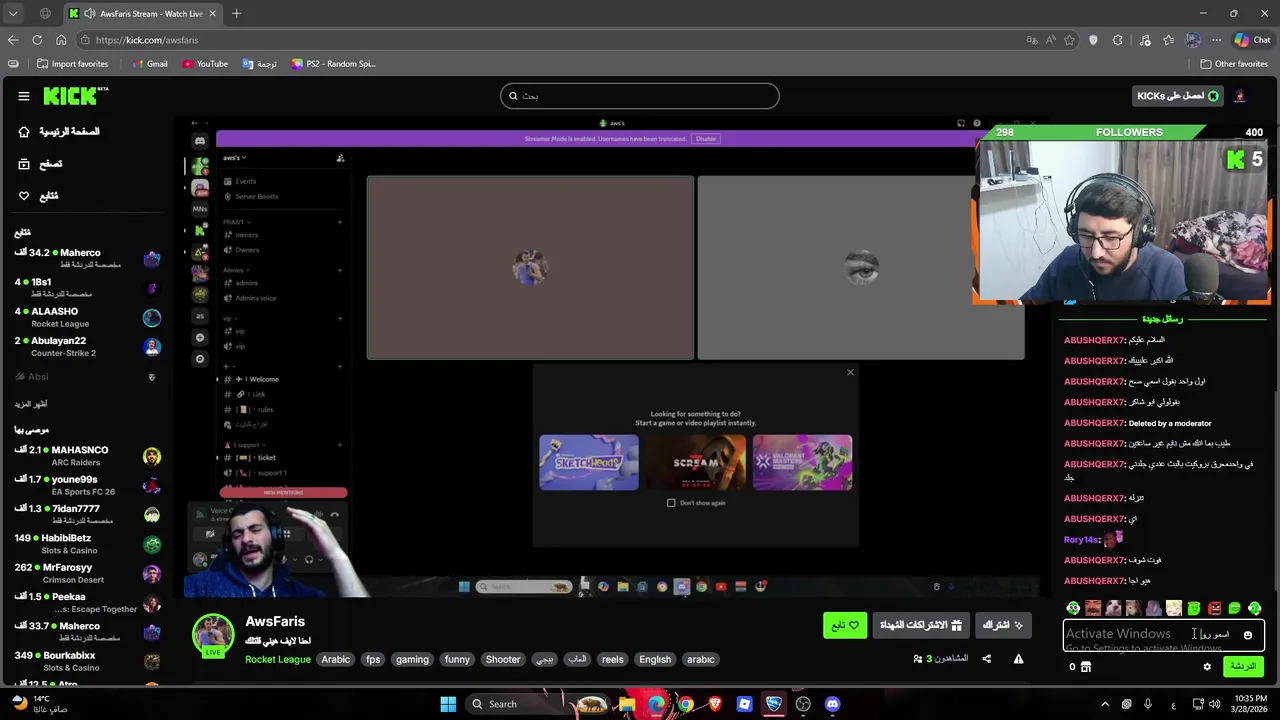
Task: Click the Sketch Heads activity thumbnail
Action: click(589, 462)
